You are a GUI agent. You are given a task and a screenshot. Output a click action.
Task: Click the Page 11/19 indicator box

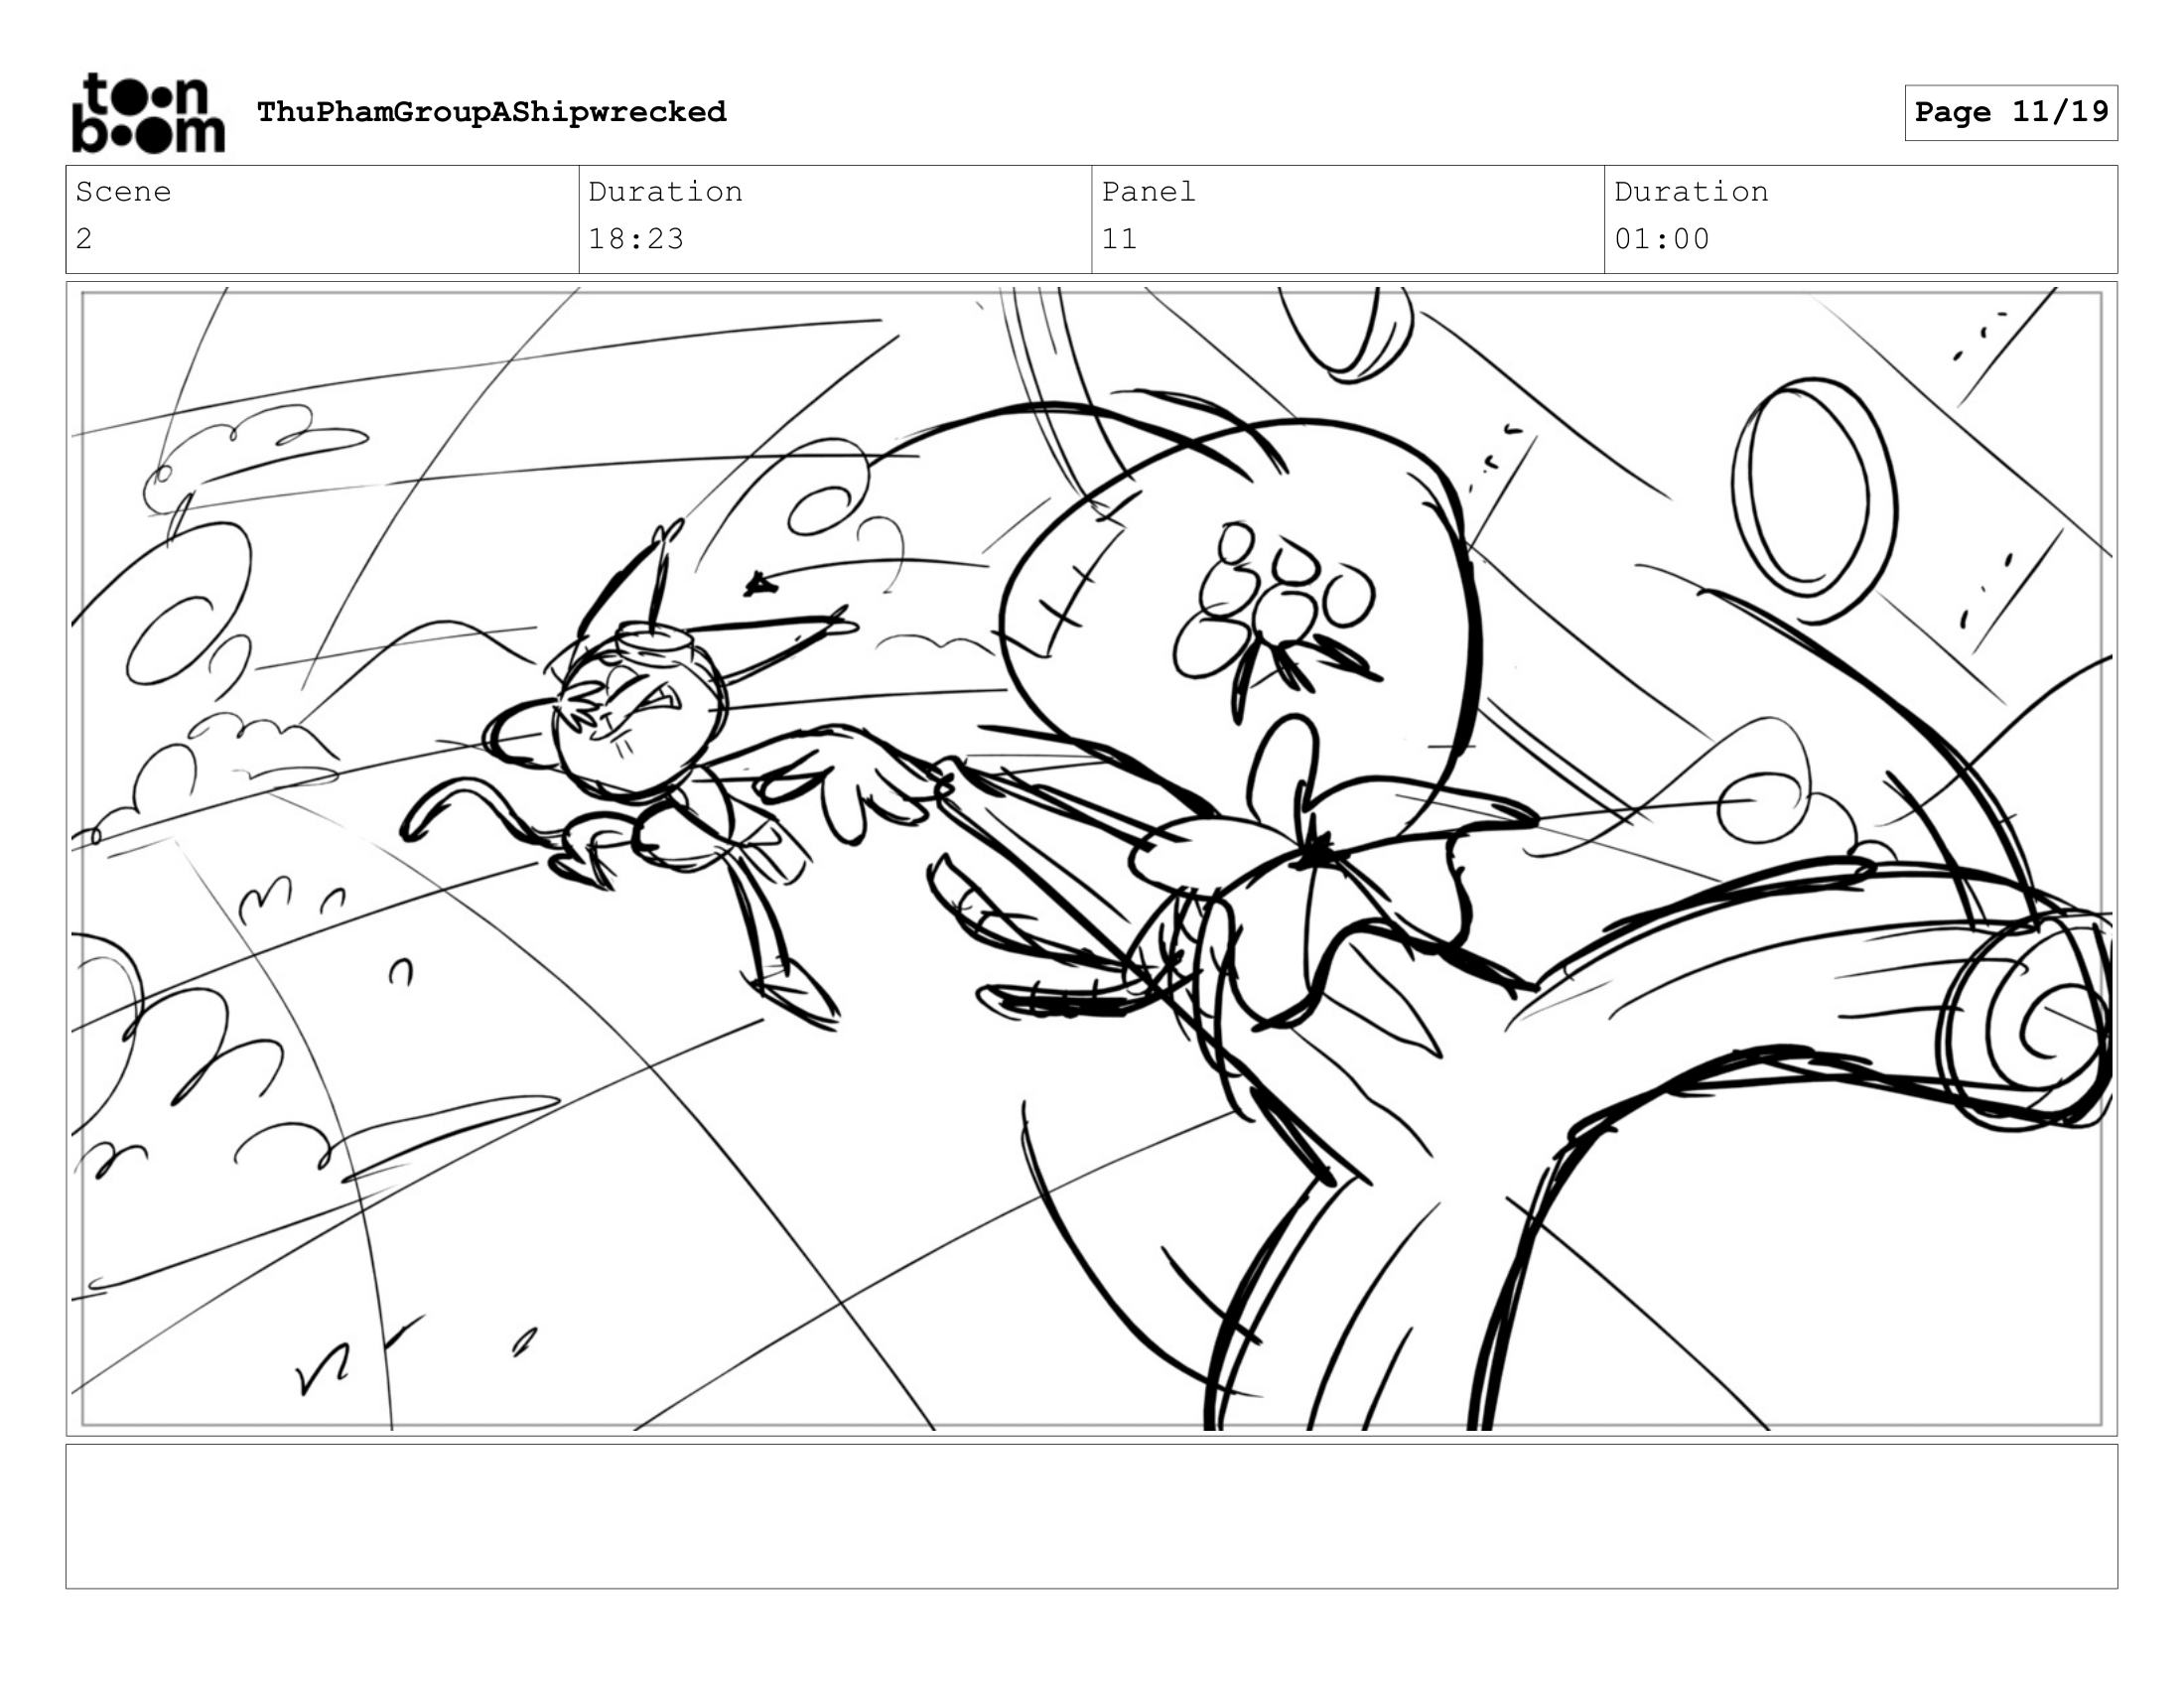click(x=2010, y=112)
